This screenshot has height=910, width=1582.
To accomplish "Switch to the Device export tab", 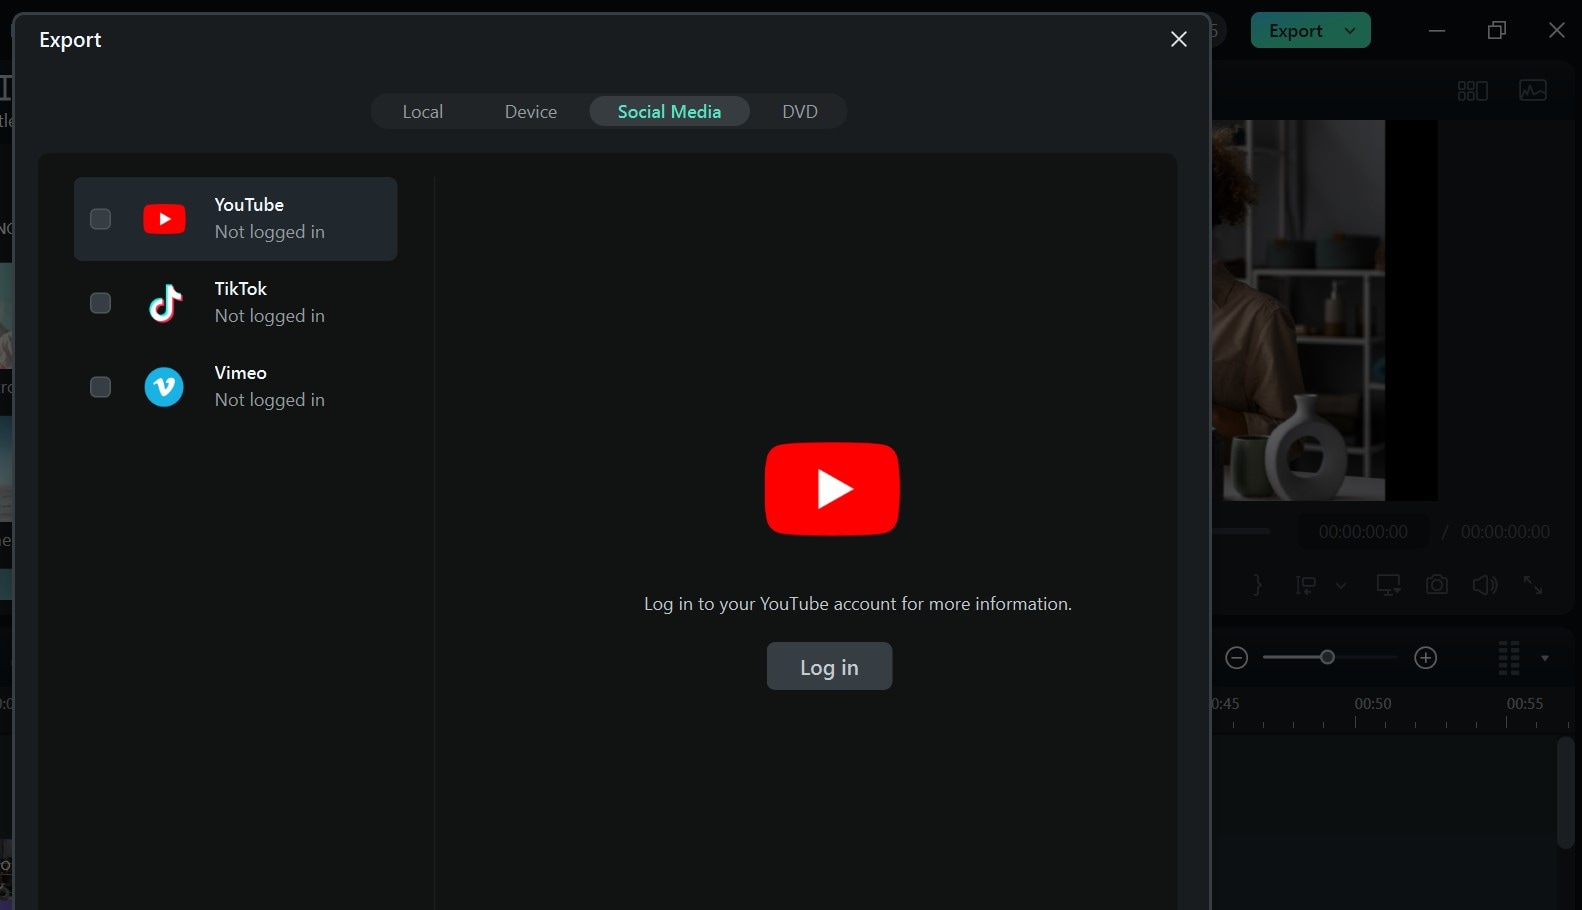I will coord(530,111).
